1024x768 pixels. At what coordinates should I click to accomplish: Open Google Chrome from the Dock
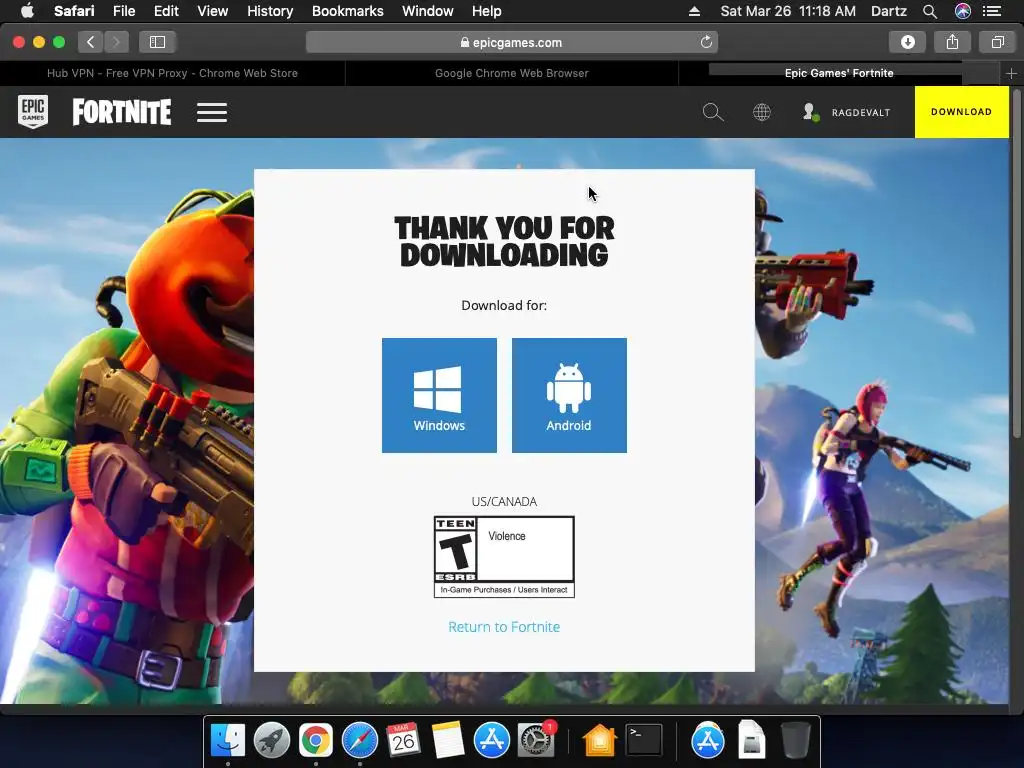(x=315, y=741)
